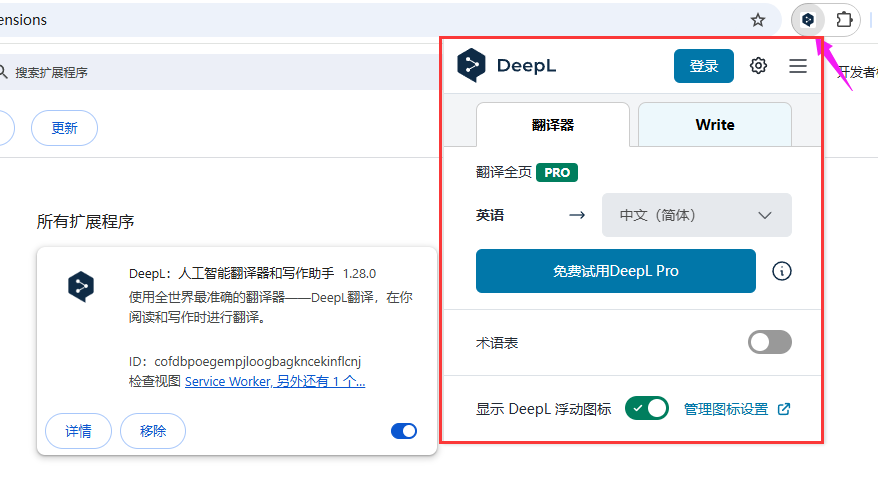Open the DeepL popup hamburger menu

798,66
